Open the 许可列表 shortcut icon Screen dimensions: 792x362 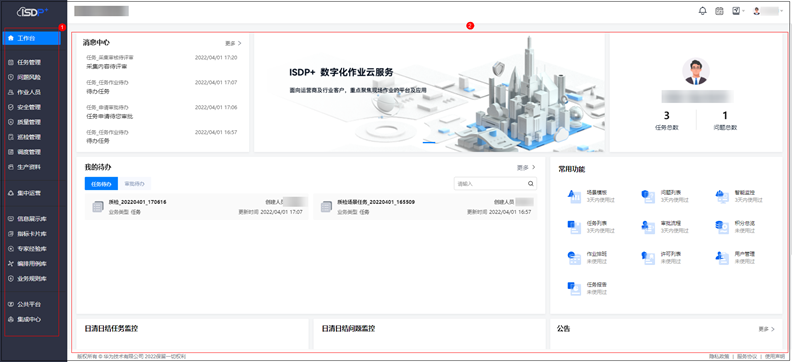point(648,257)
